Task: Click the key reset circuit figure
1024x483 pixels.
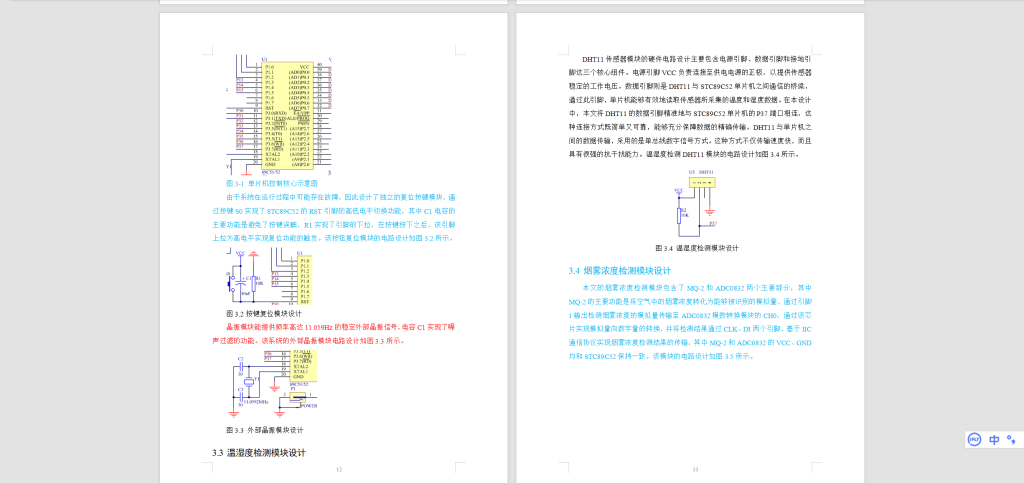Action: pos(268,278)
